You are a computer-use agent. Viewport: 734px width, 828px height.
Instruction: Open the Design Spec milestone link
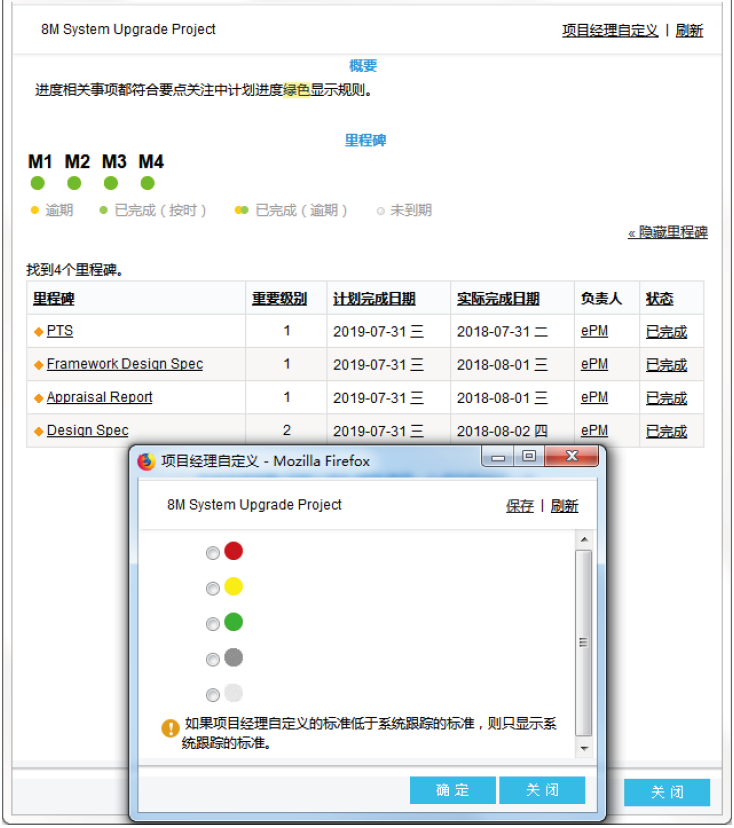(x=88, y=431)
